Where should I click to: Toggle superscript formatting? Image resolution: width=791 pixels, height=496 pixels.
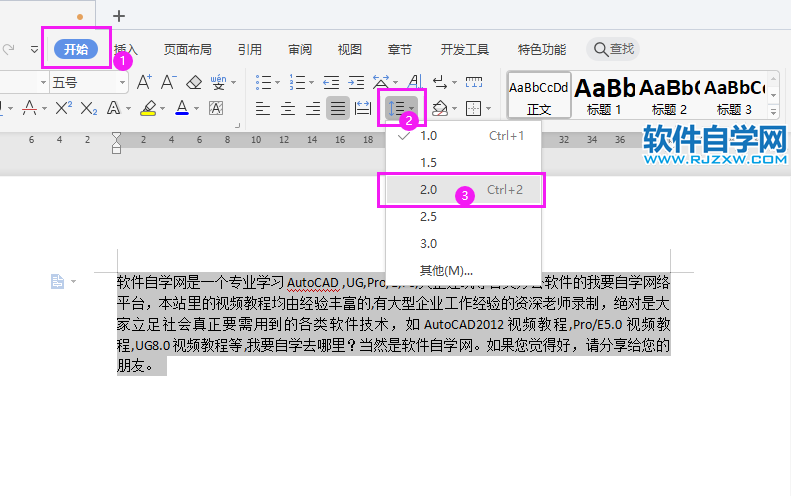[x=64, y=108]
